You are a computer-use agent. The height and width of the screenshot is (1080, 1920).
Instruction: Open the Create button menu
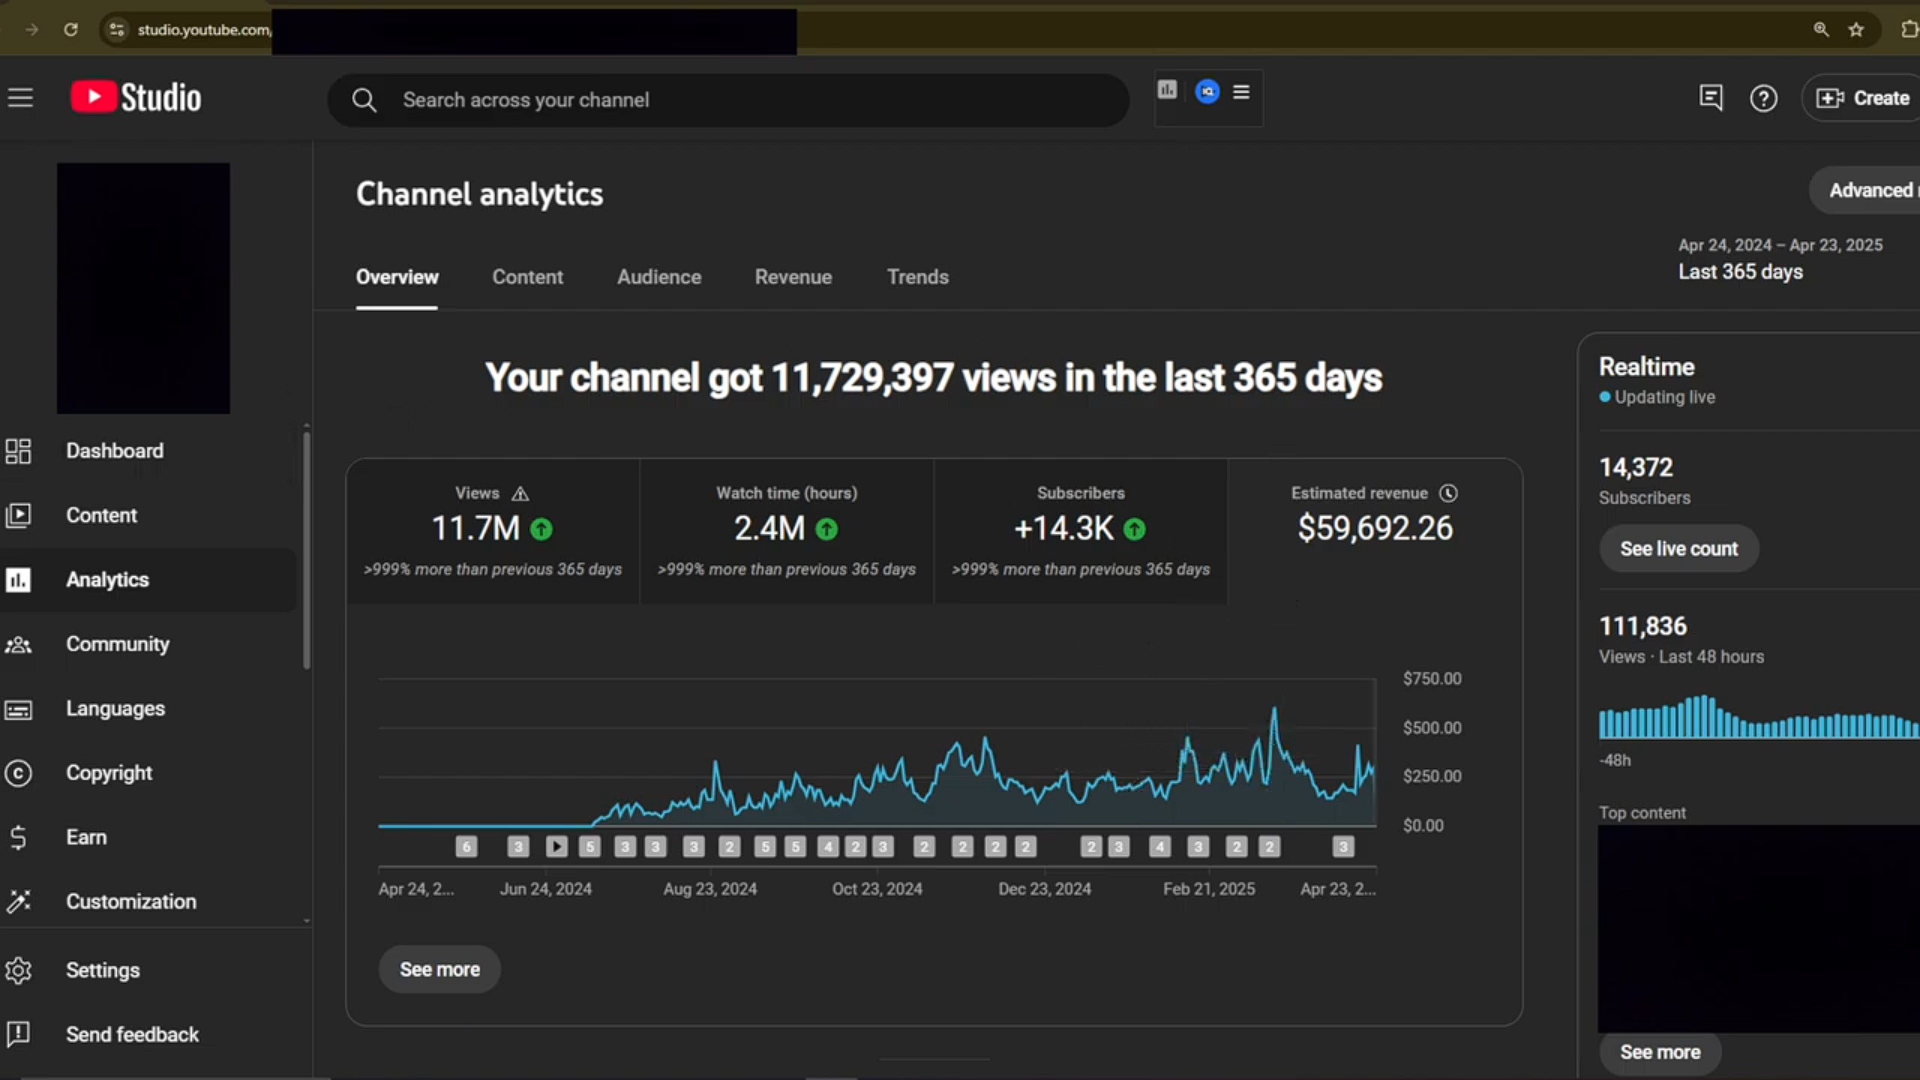tap(1862, 98)
